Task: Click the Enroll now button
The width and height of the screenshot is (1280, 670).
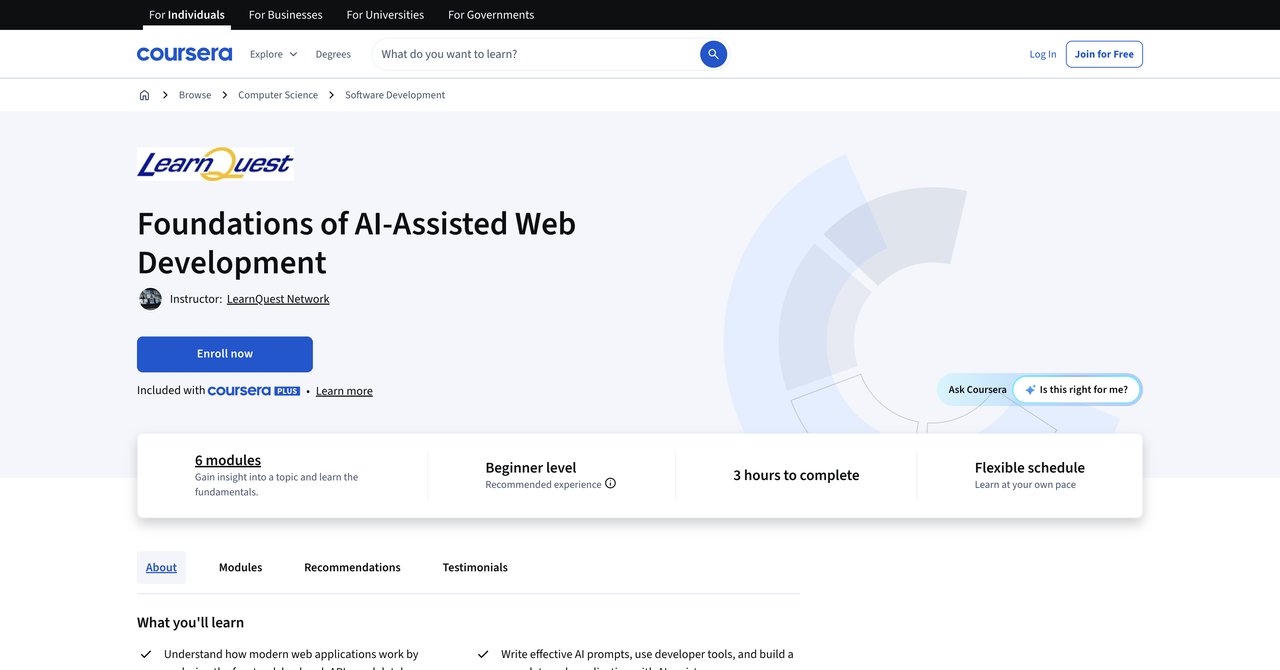Action: click(225, 354)
